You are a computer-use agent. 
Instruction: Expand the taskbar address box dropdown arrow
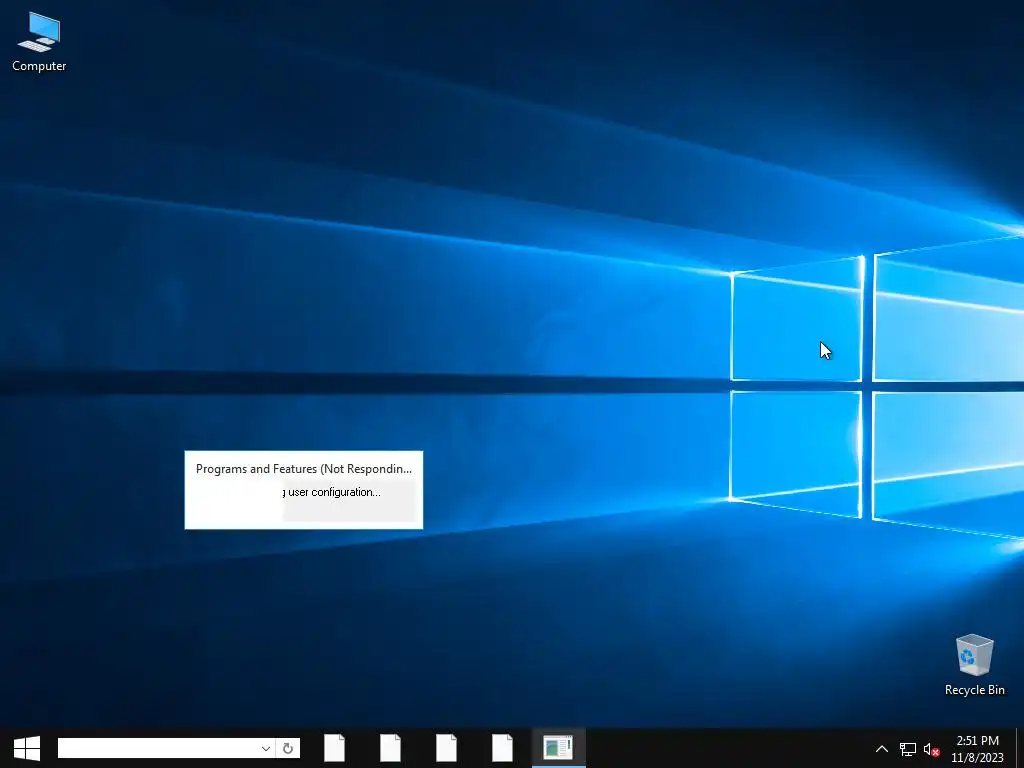coord(266,748)
